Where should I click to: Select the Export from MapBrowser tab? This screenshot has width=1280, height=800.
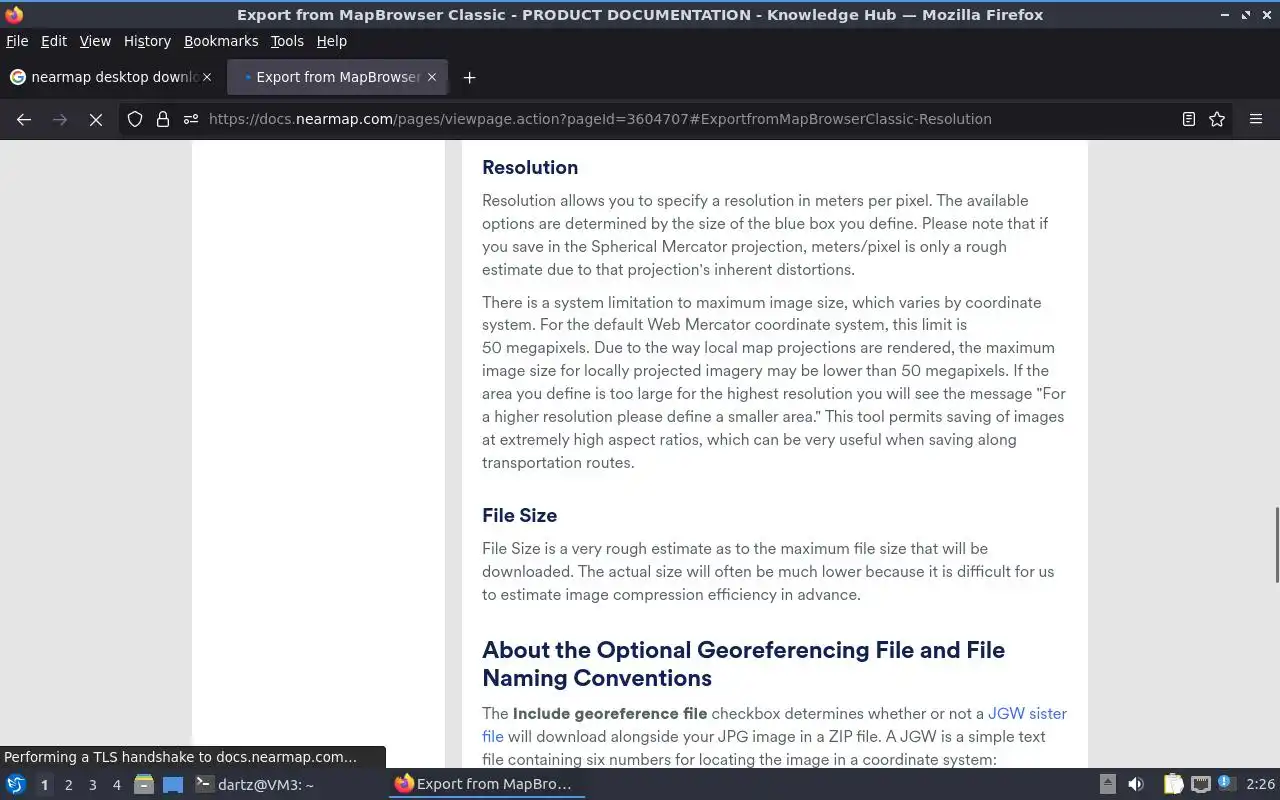[x=338, y=77]
